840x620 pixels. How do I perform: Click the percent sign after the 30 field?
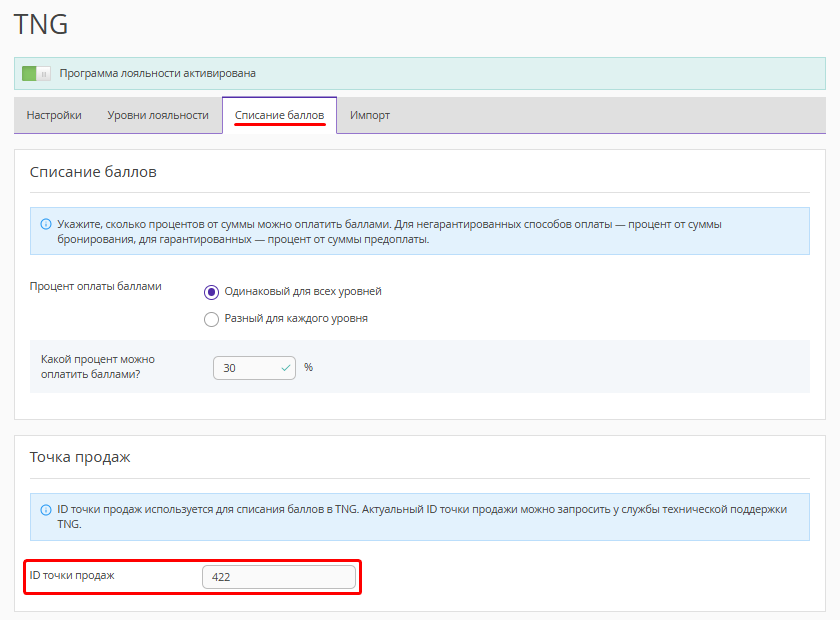(x=309, y=367)
